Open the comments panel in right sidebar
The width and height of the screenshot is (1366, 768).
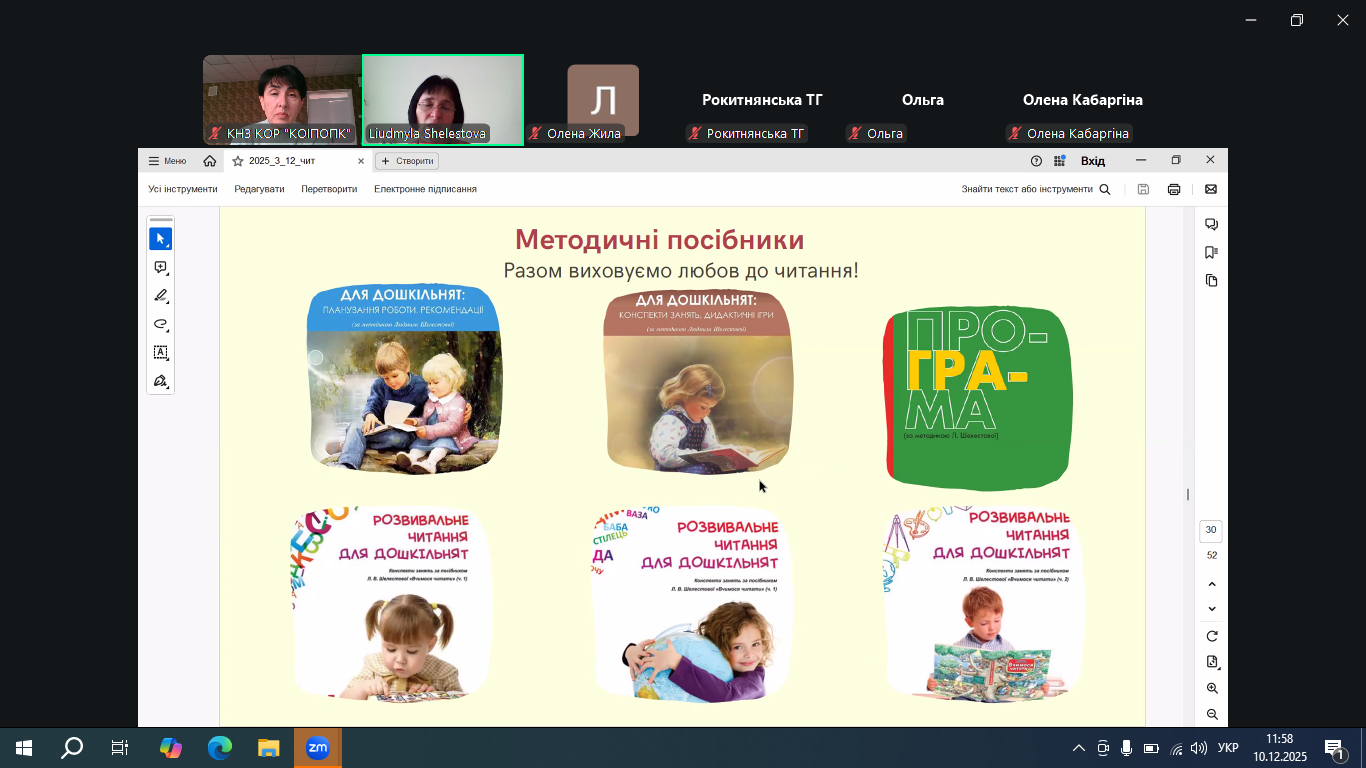[x=1211, y=224]
